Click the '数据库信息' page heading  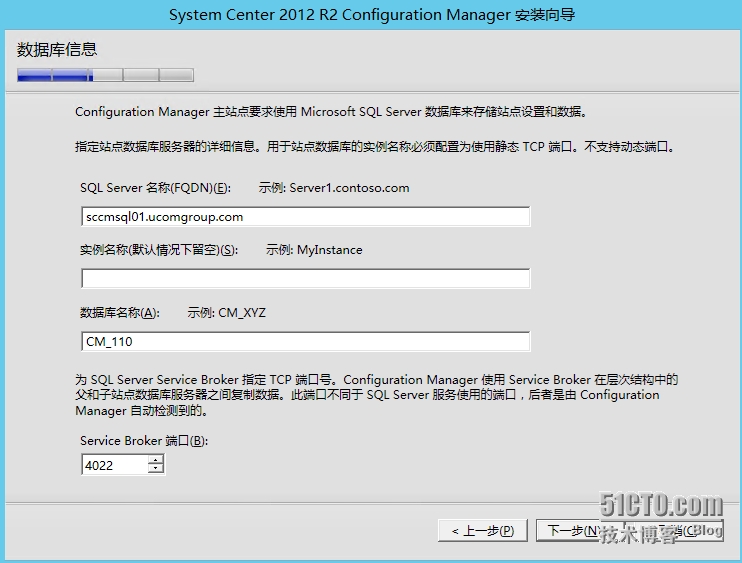[x=57, y=49]
